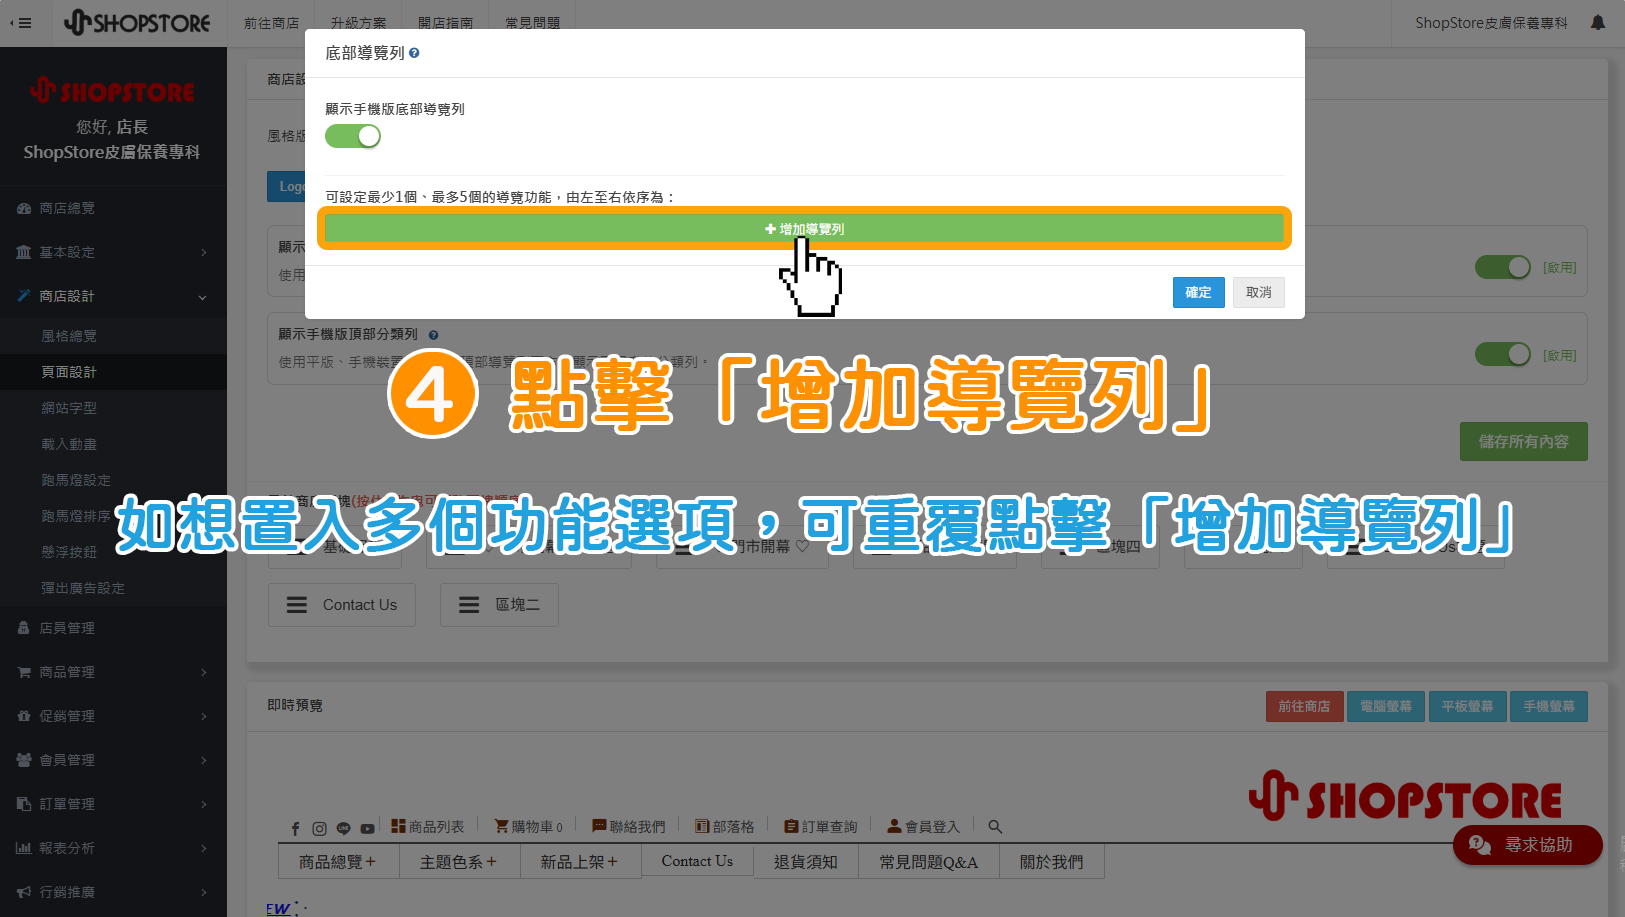The image size is (1625, 917).
Task: Switch preview to 手機螢幕
Action: [x=1549, y=706]
